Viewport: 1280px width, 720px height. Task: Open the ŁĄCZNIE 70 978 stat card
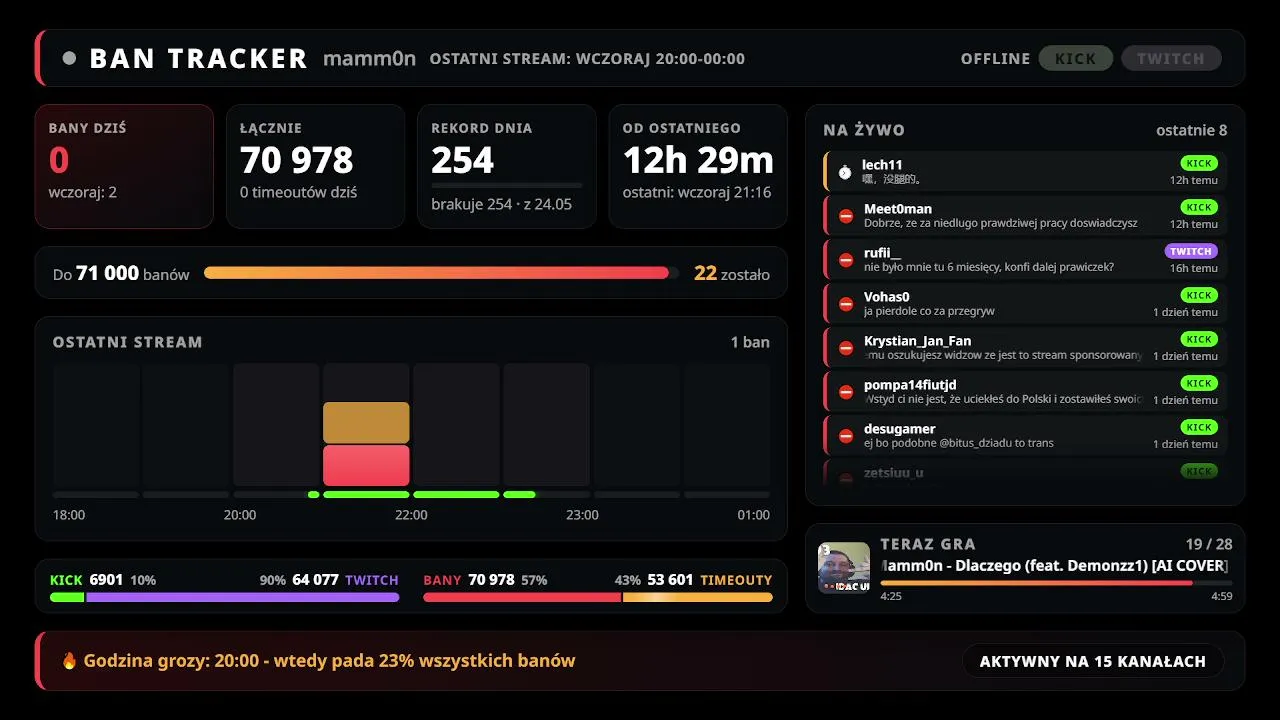click(316, 167)
